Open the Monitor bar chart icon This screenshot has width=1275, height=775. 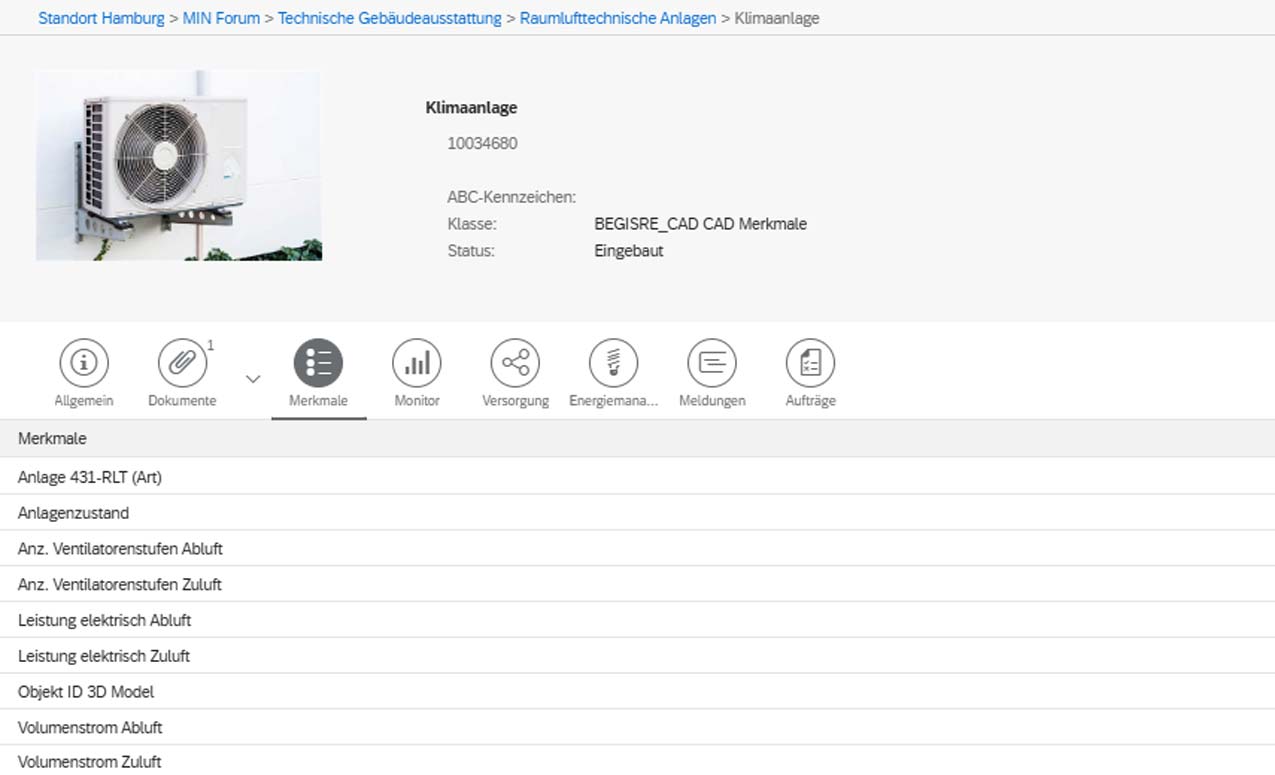(x=417, y=363)
